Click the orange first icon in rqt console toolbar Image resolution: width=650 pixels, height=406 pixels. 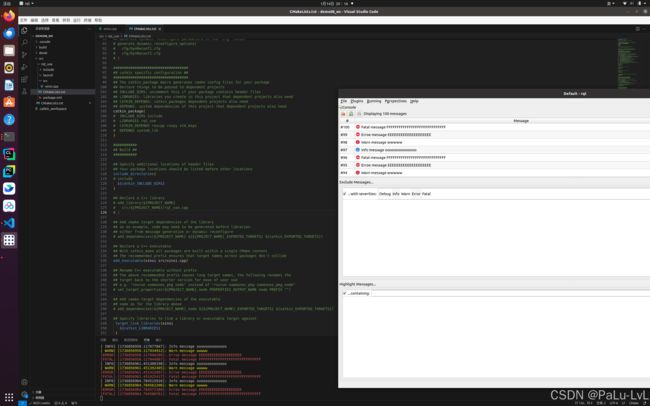[343, 114]
